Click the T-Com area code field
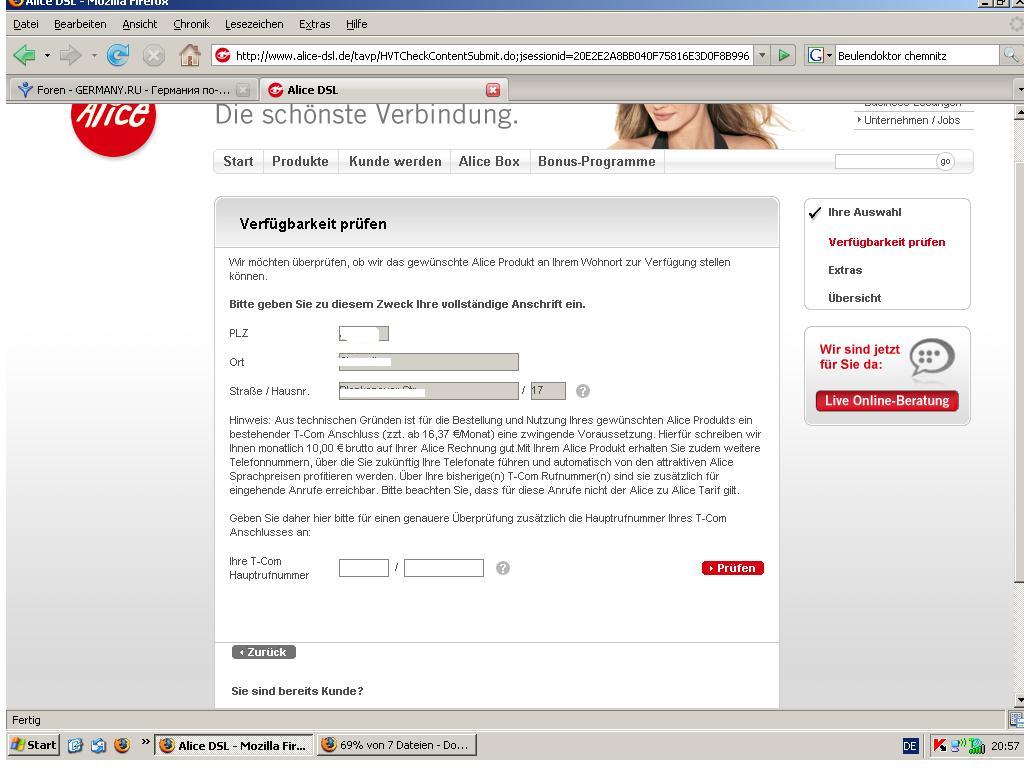 point(363,568)
